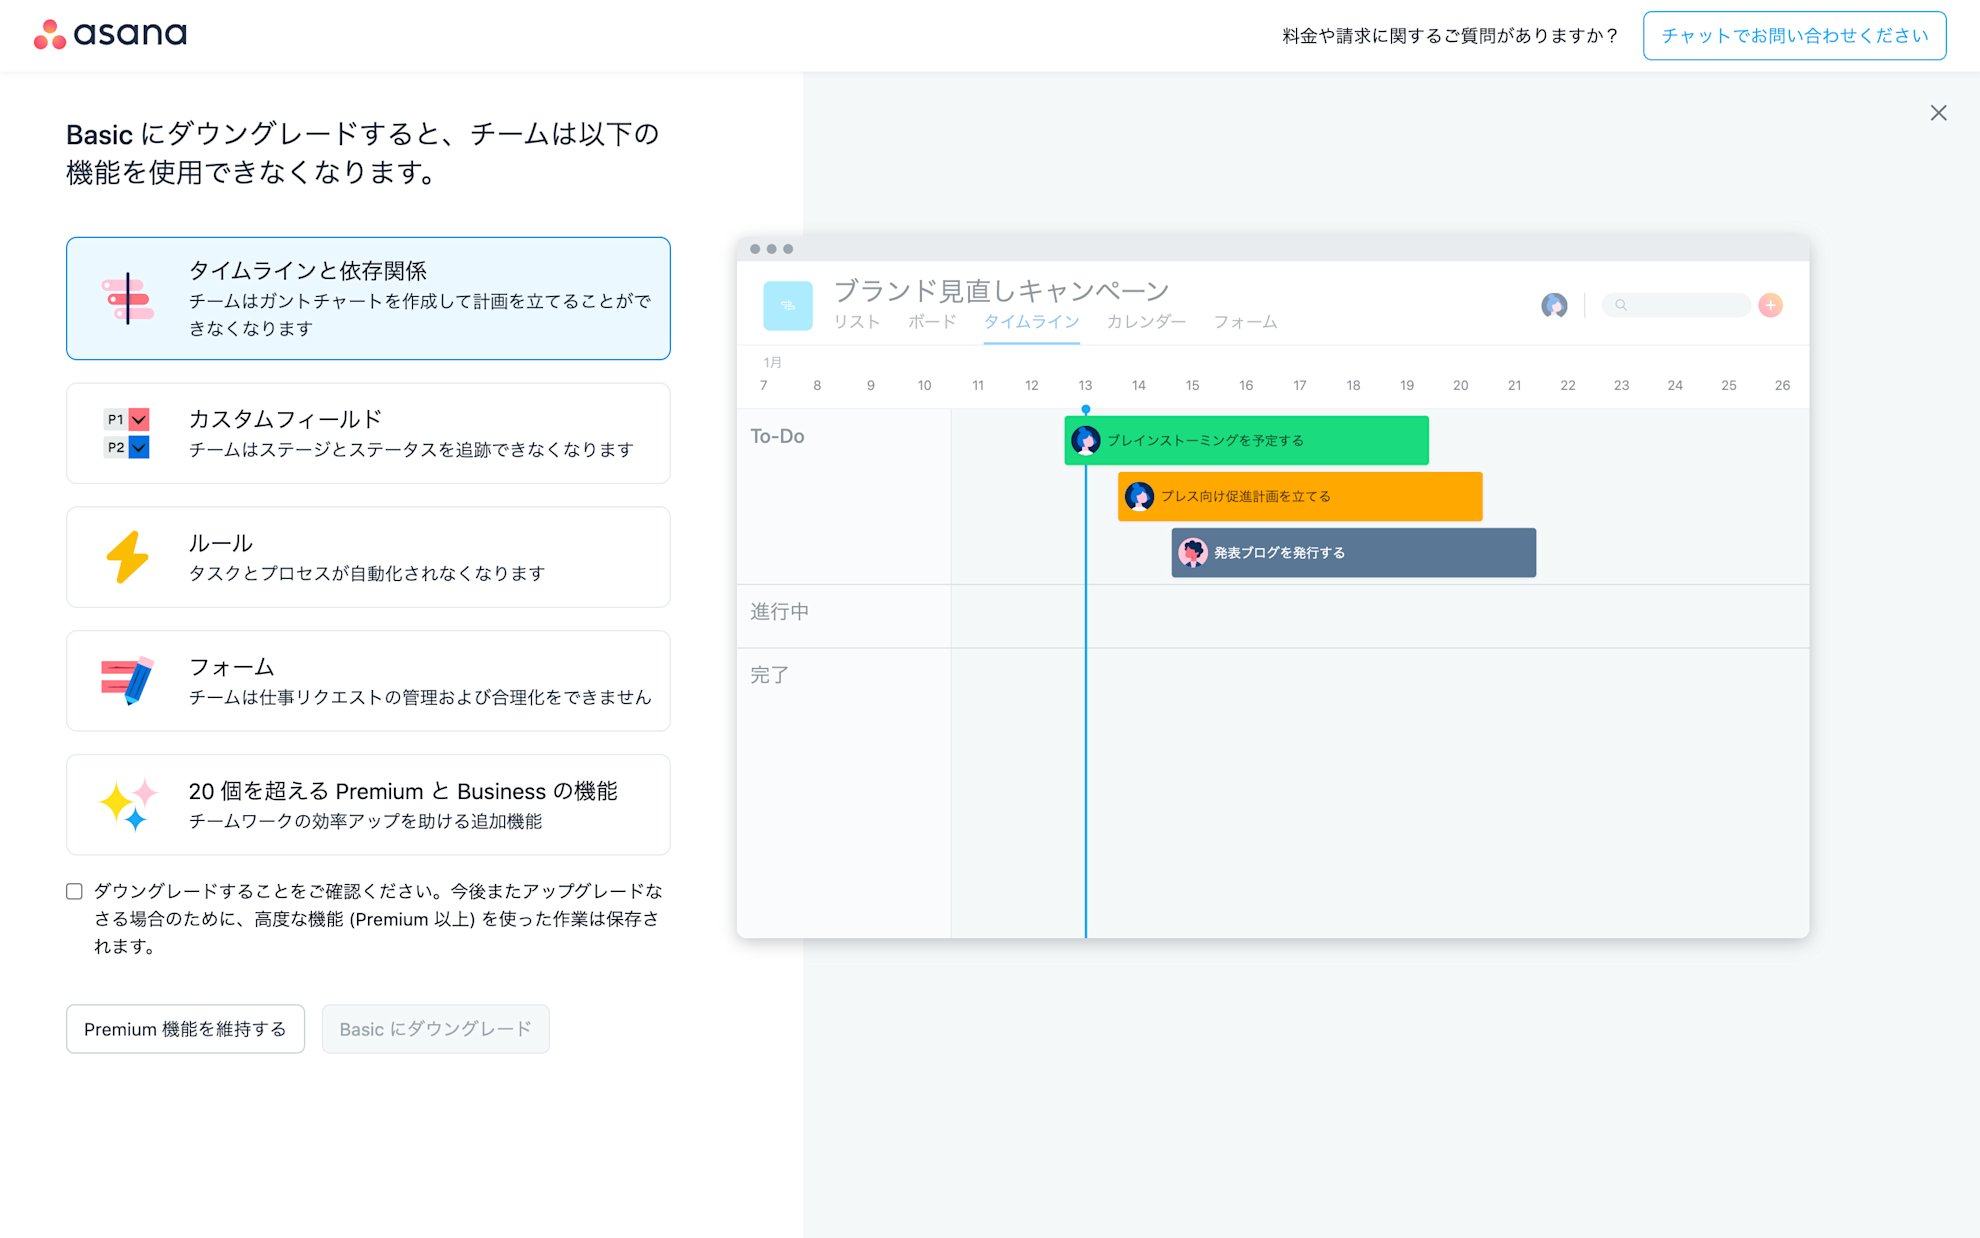Click the custom fields P1 P2 icon
The image size is (1980, 1238).
pyautogui.click(x=127, y=433)
